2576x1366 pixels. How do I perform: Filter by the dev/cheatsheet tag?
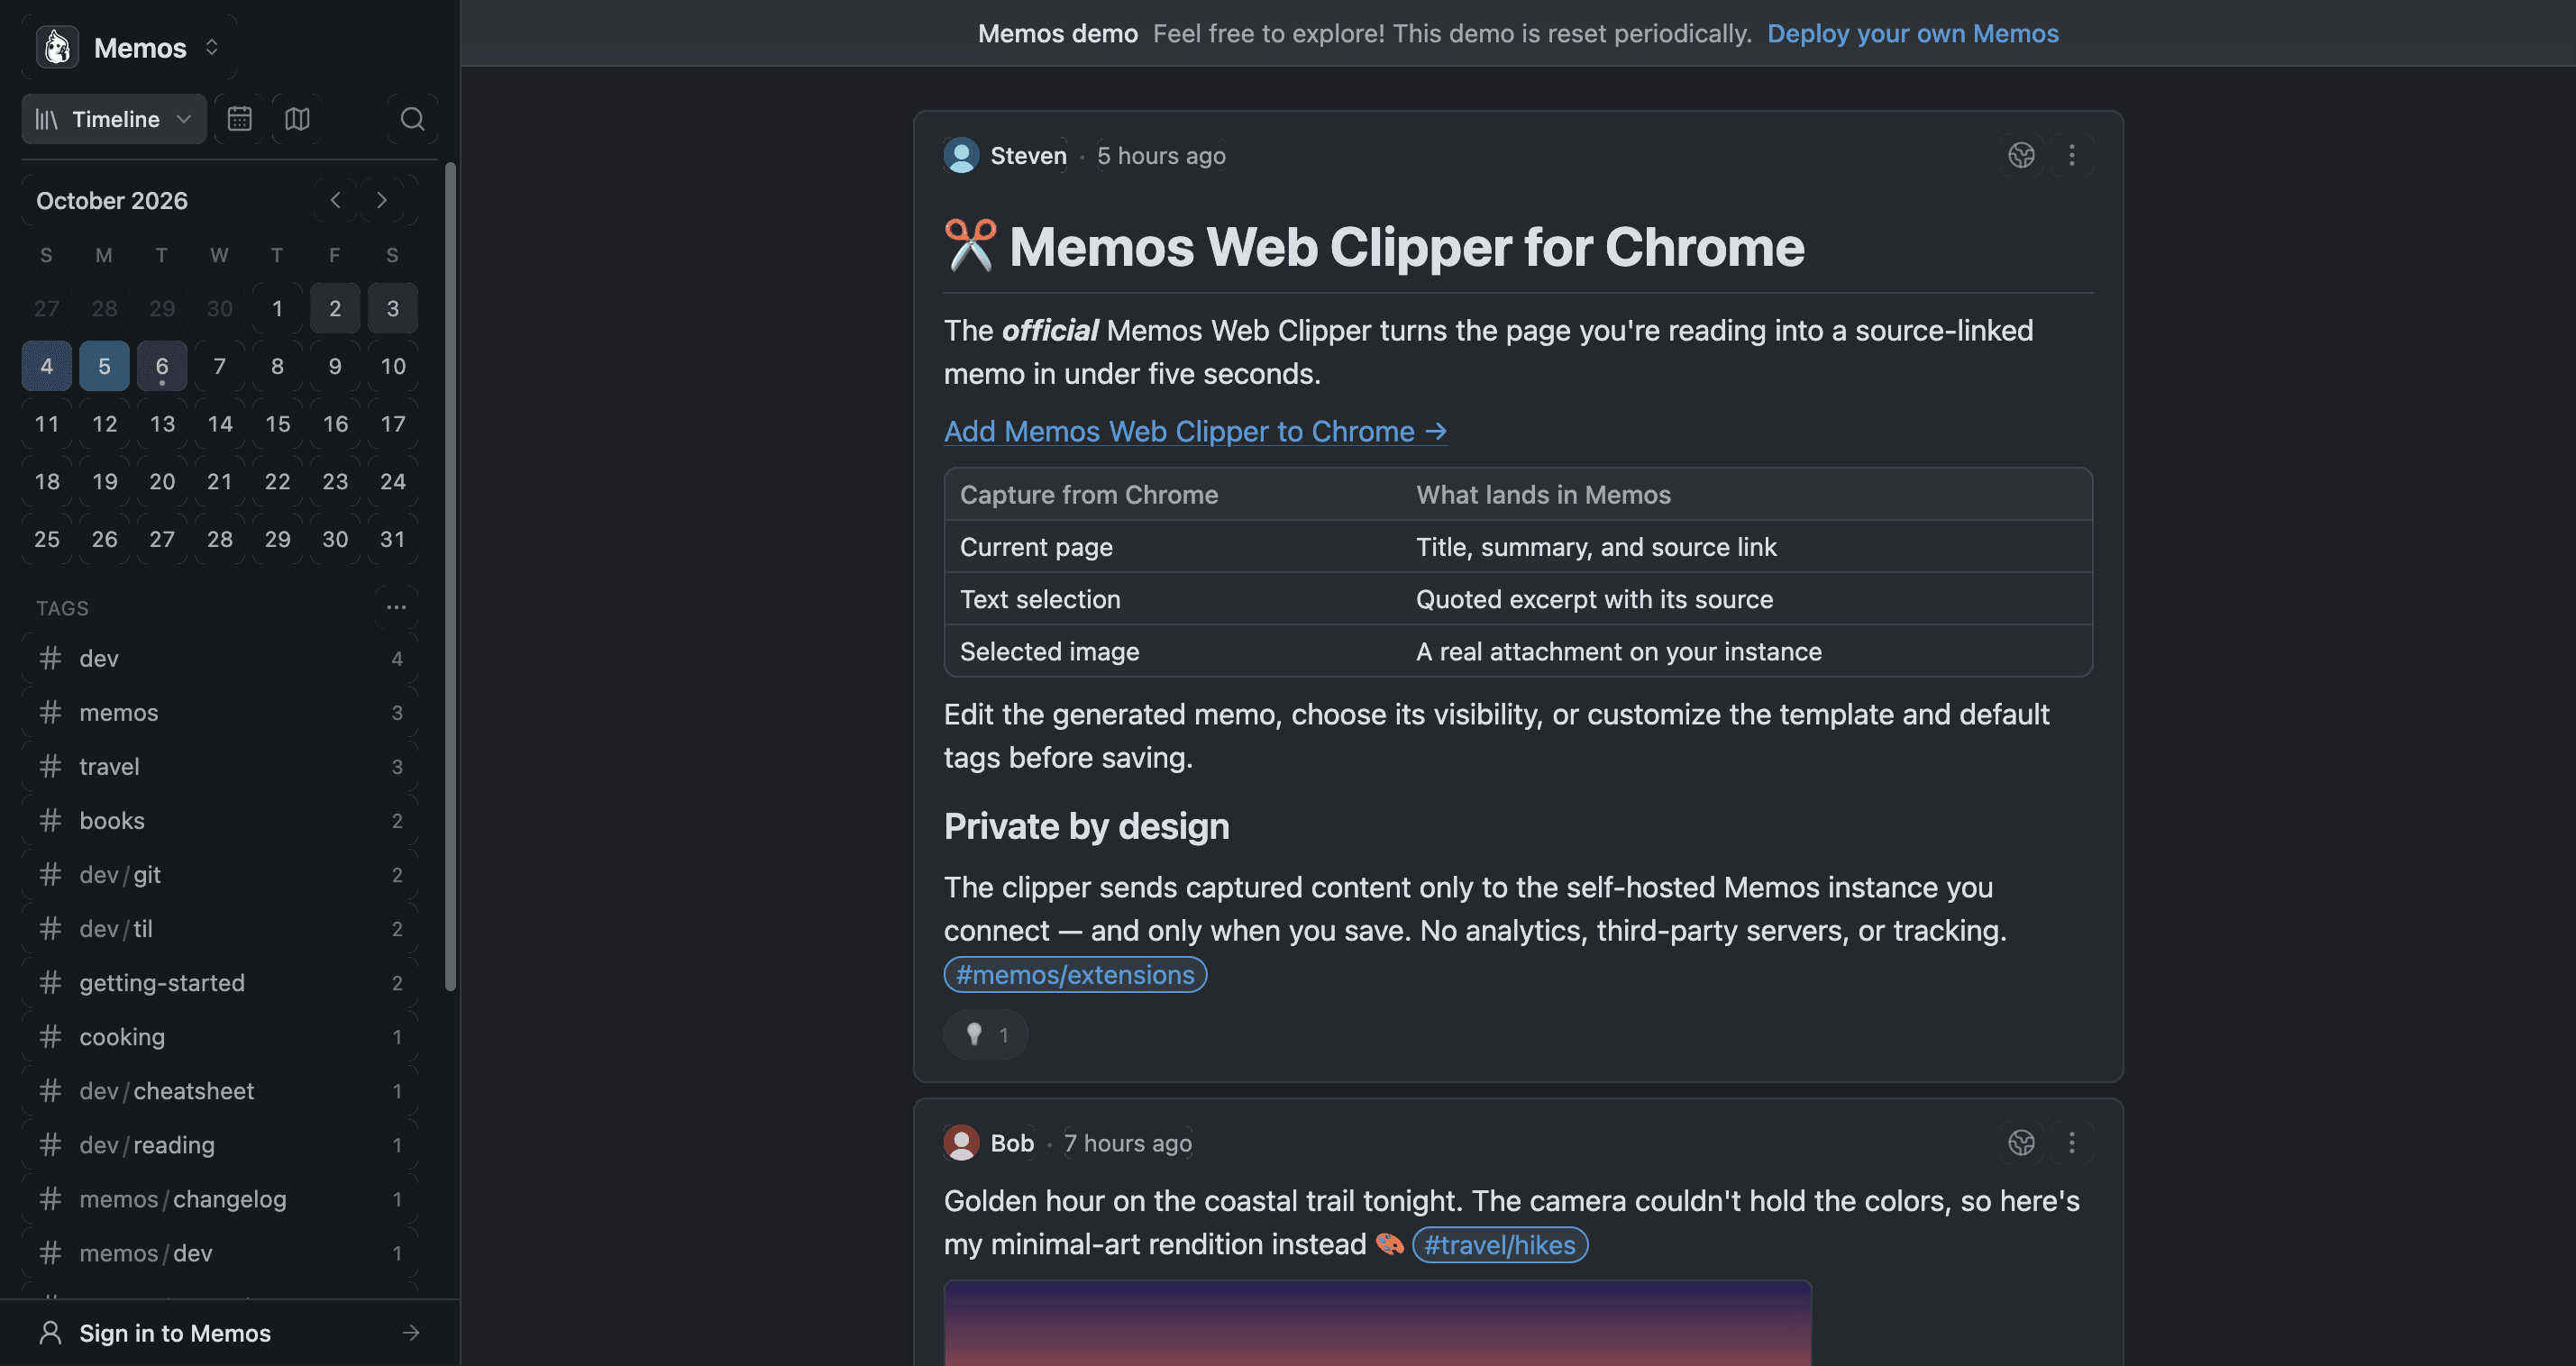tap(220, 1090)
